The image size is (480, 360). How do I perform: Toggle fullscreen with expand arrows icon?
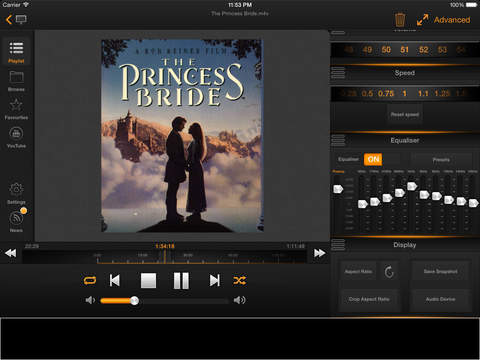pos(422,20)
